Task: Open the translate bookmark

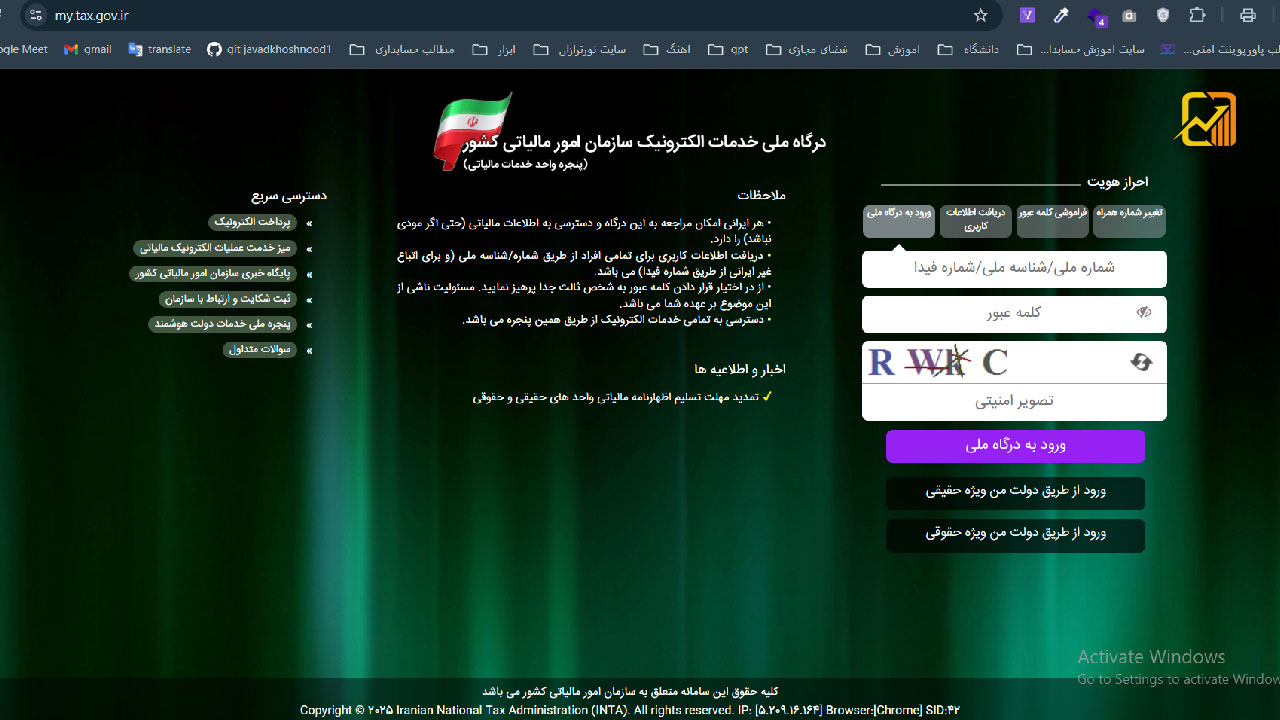Action: pyautogui.click(x=160, y=49)
